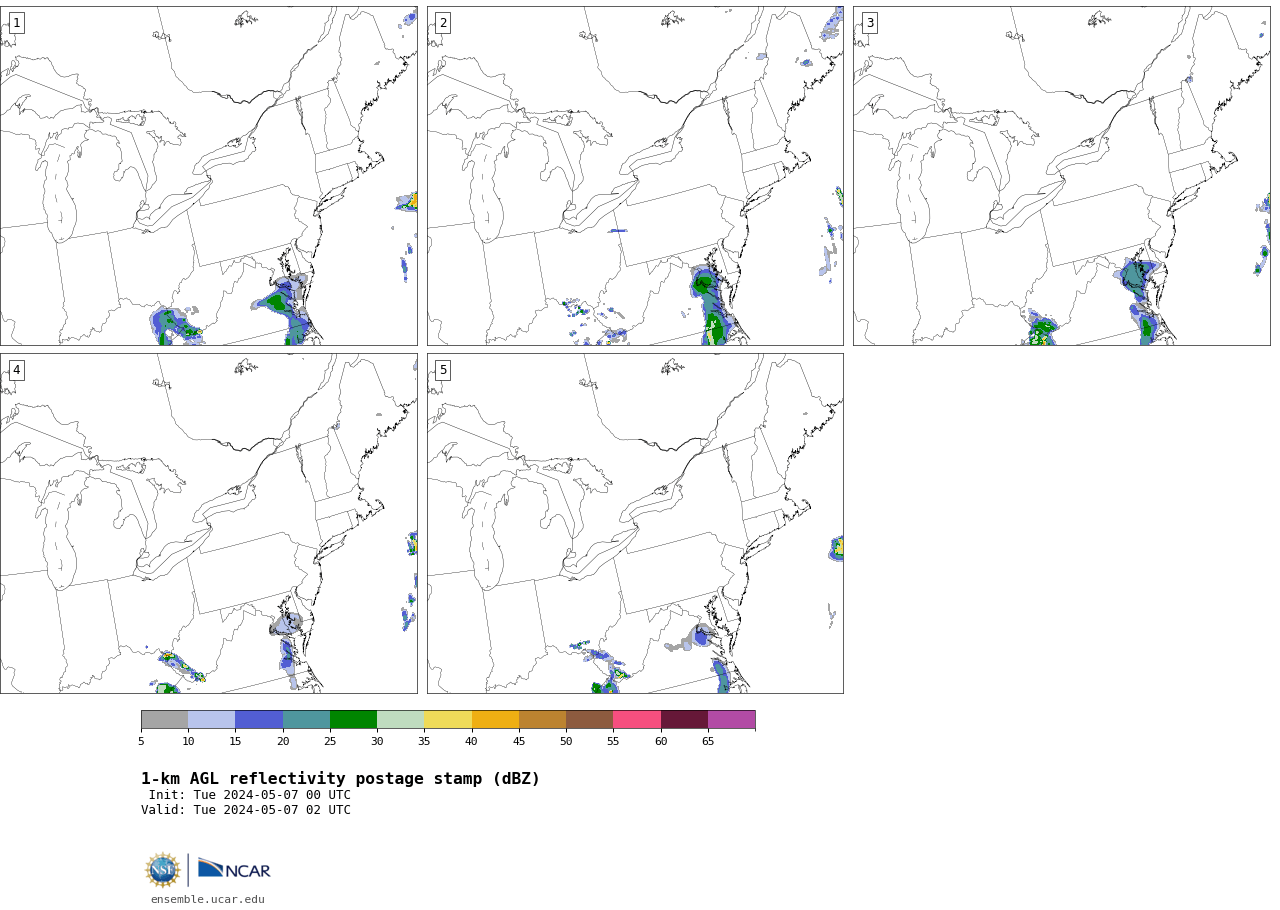Screen dimensions: 1280x910
Task: Click the panel number 2 label
Action: [443, 23]
